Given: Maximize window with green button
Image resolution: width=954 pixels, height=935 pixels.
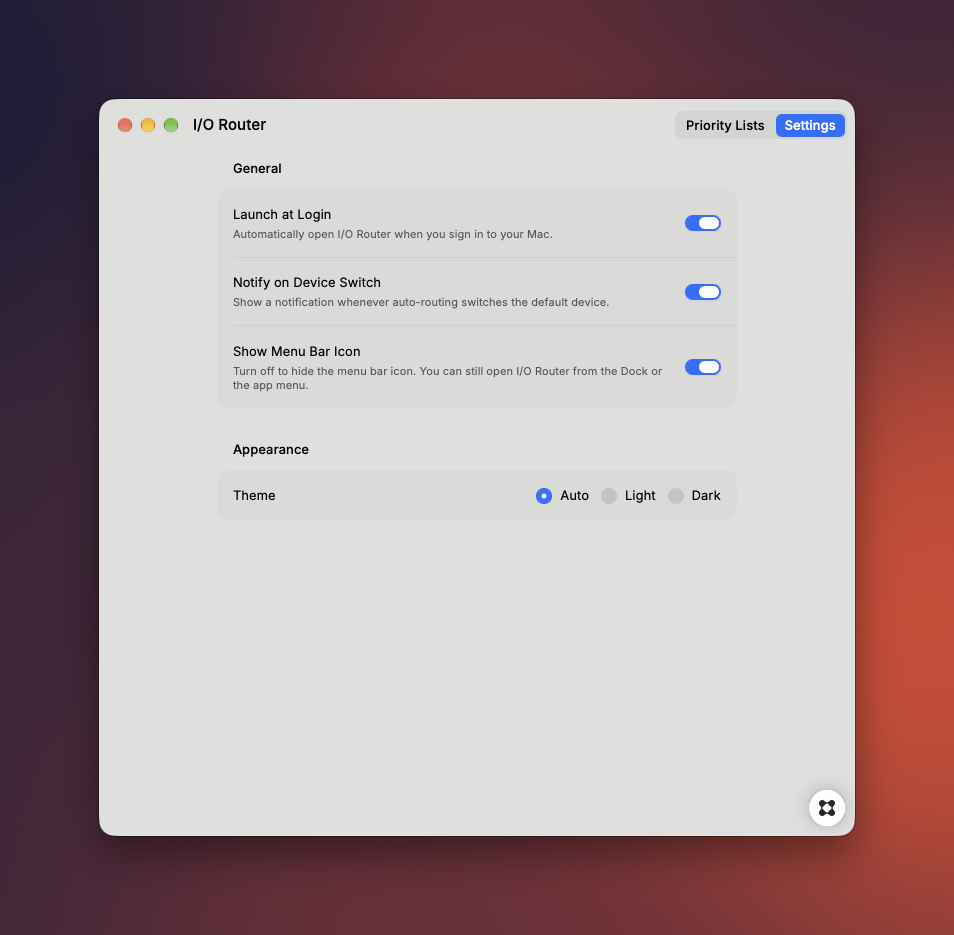Looking at the screenshot, I should click(171, 125).
